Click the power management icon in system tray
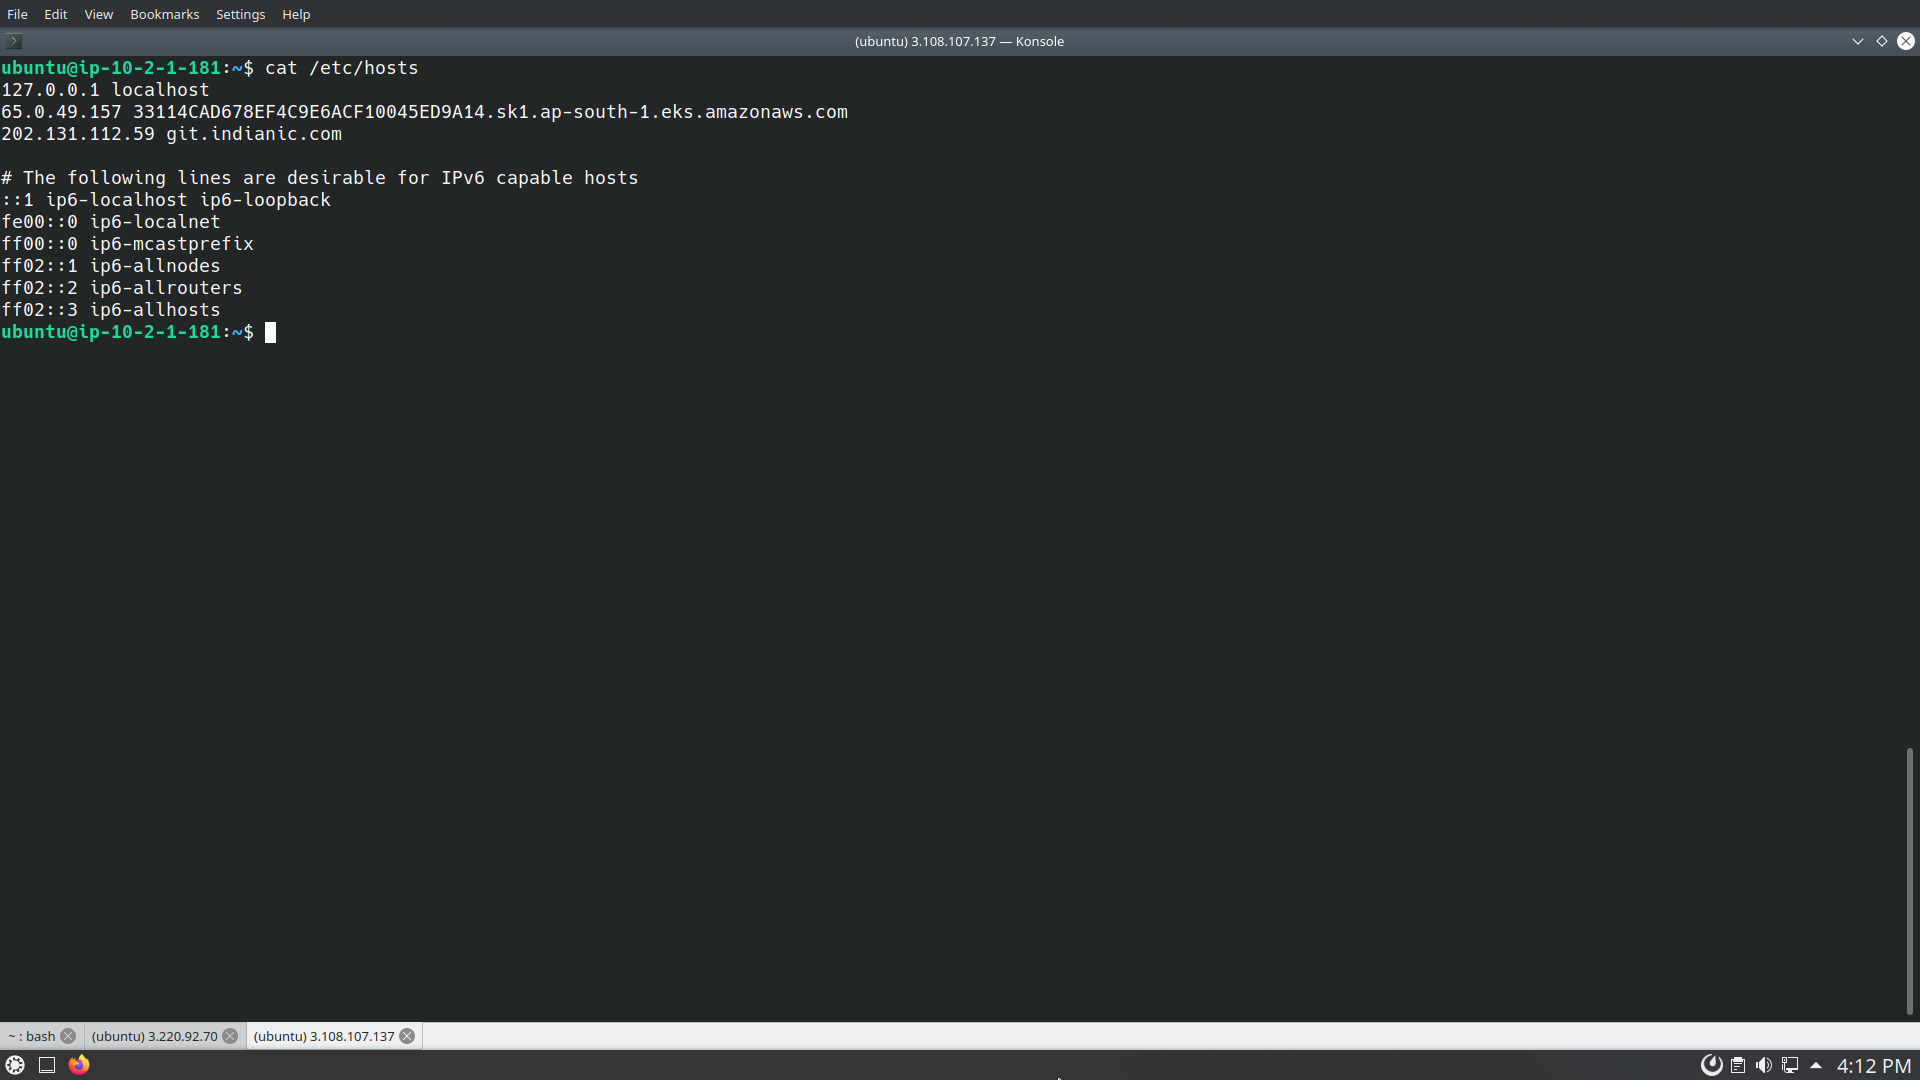 pos(1711,1065)
